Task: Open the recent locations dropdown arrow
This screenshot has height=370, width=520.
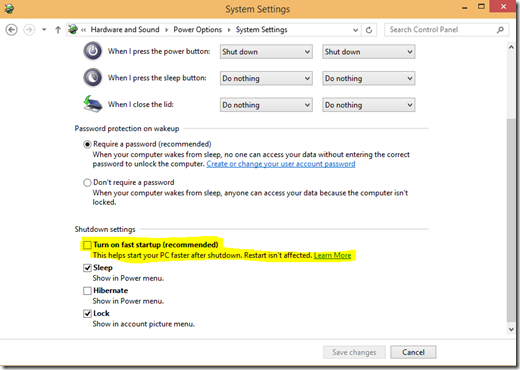Action: (x=44, y=30)
